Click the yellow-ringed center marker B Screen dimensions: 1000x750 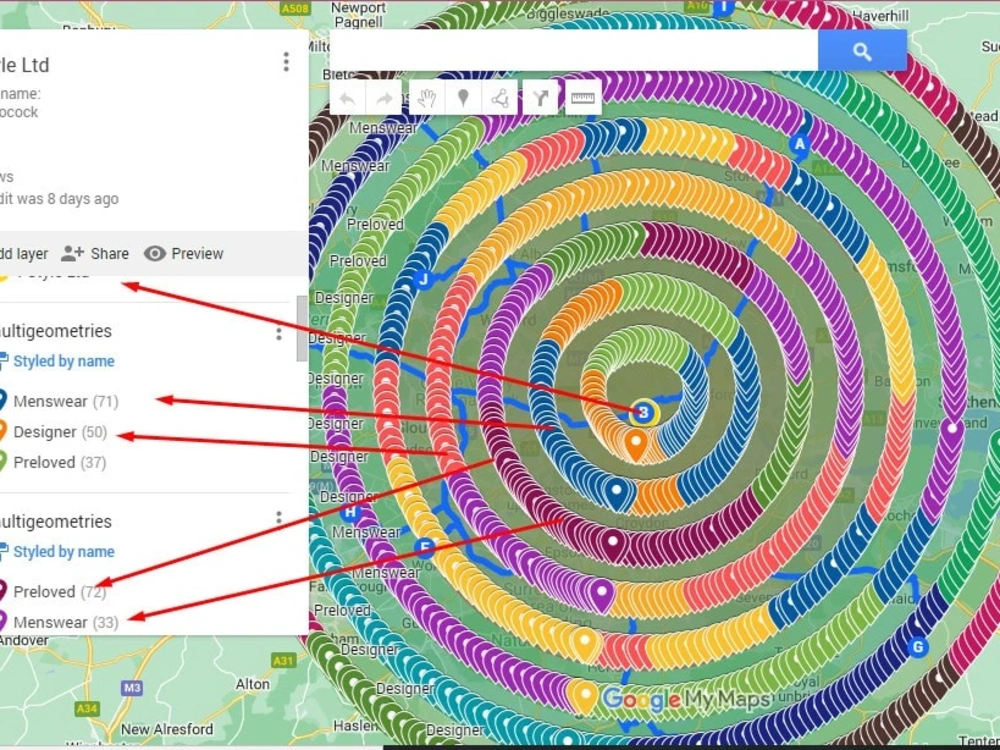tap(644, 413)
